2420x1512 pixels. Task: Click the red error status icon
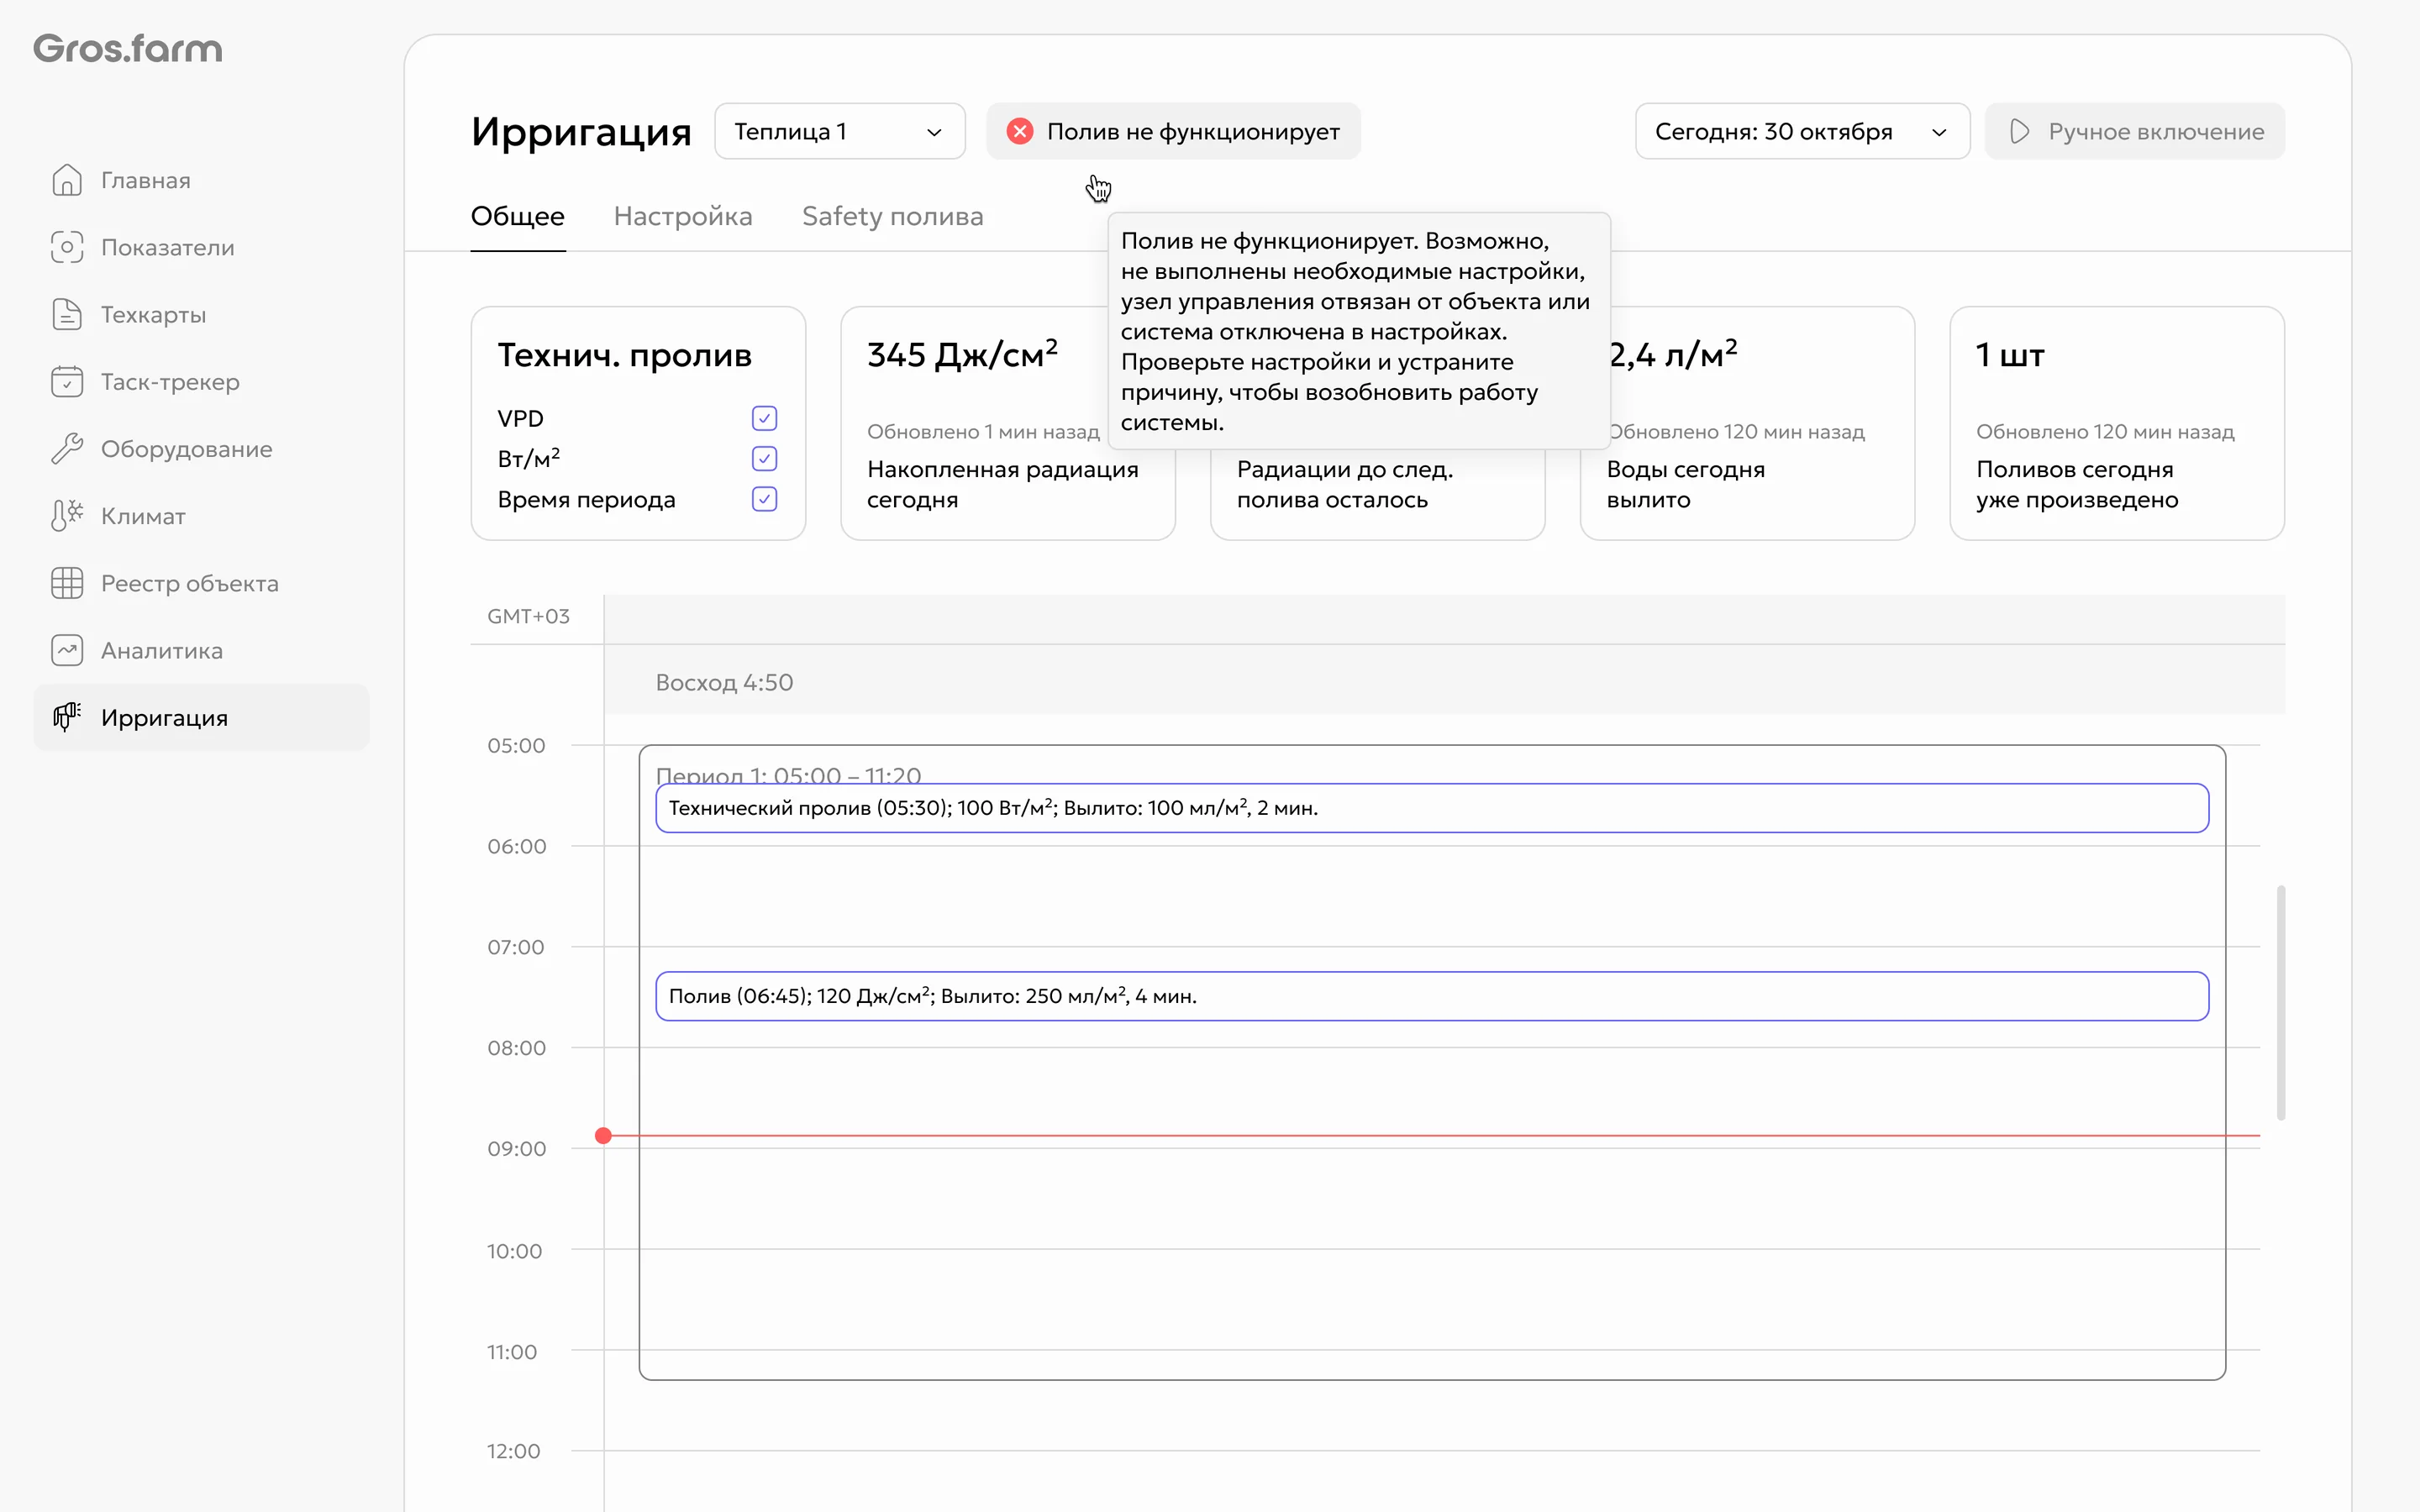pyautogui.click(x=1020, y=131)
